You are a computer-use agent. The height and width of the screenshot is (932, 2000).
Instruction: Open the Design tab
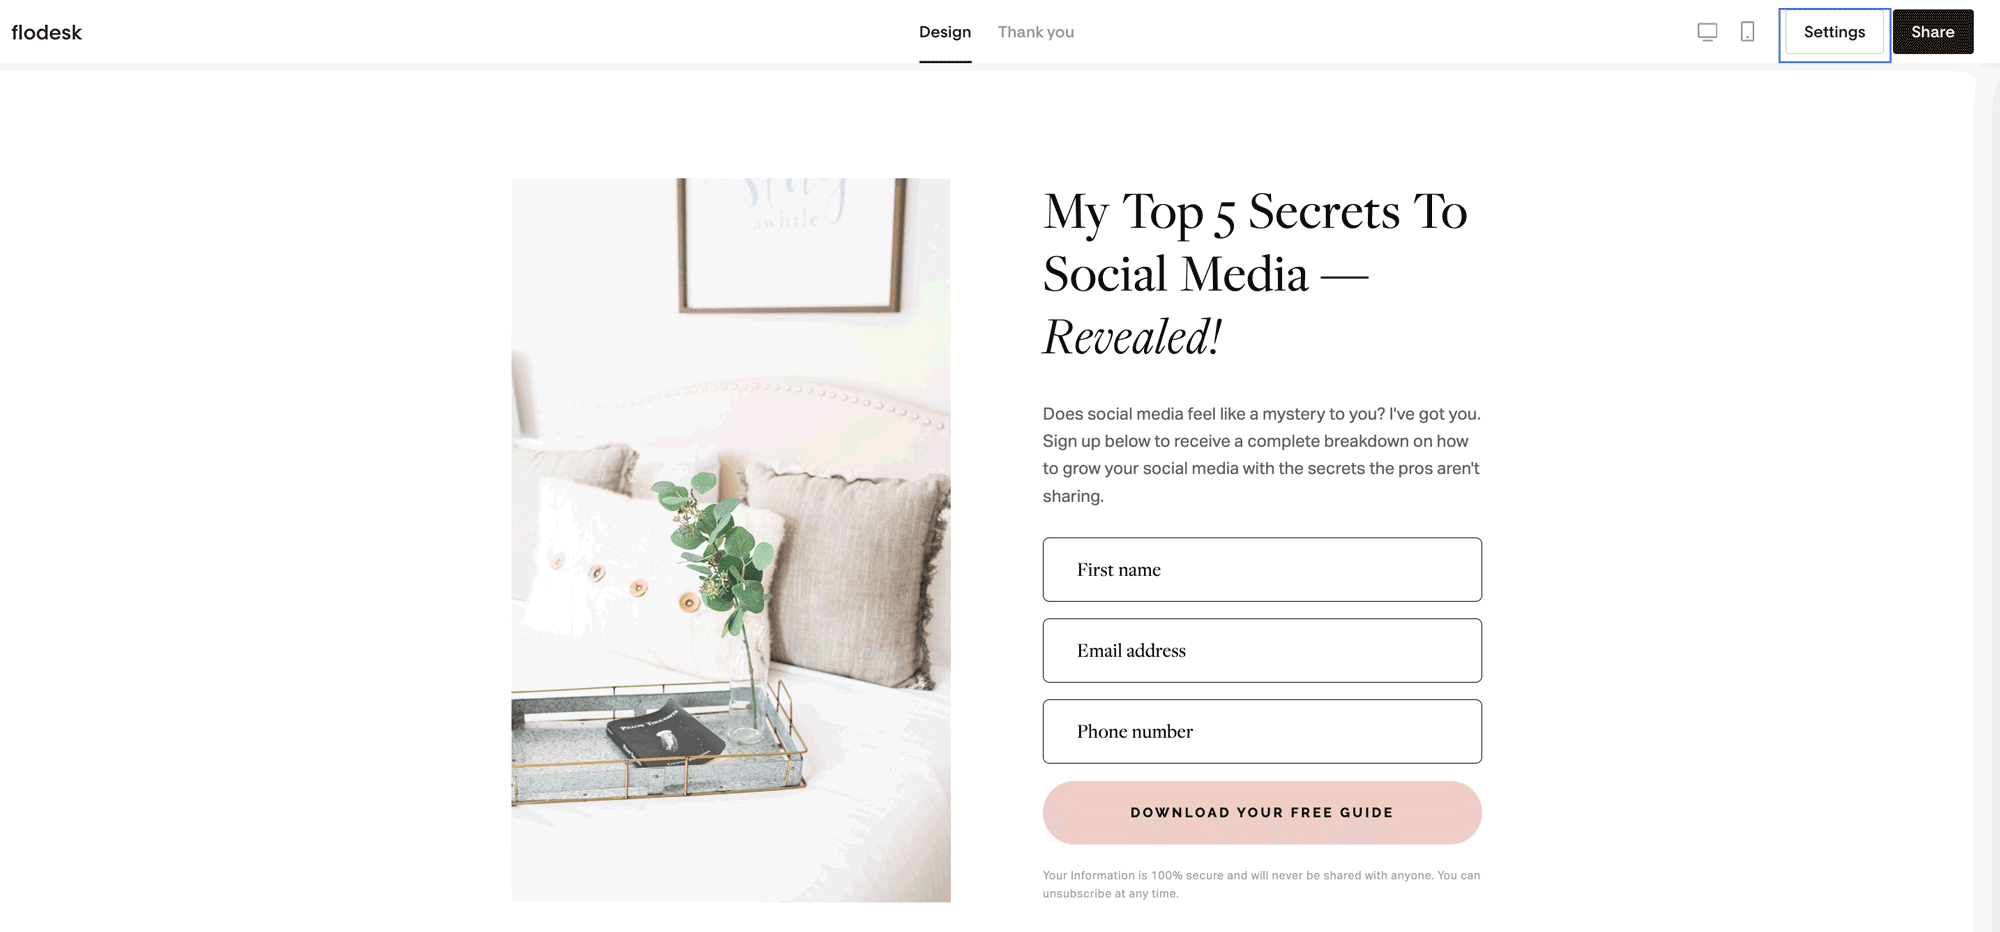(945, 32)
